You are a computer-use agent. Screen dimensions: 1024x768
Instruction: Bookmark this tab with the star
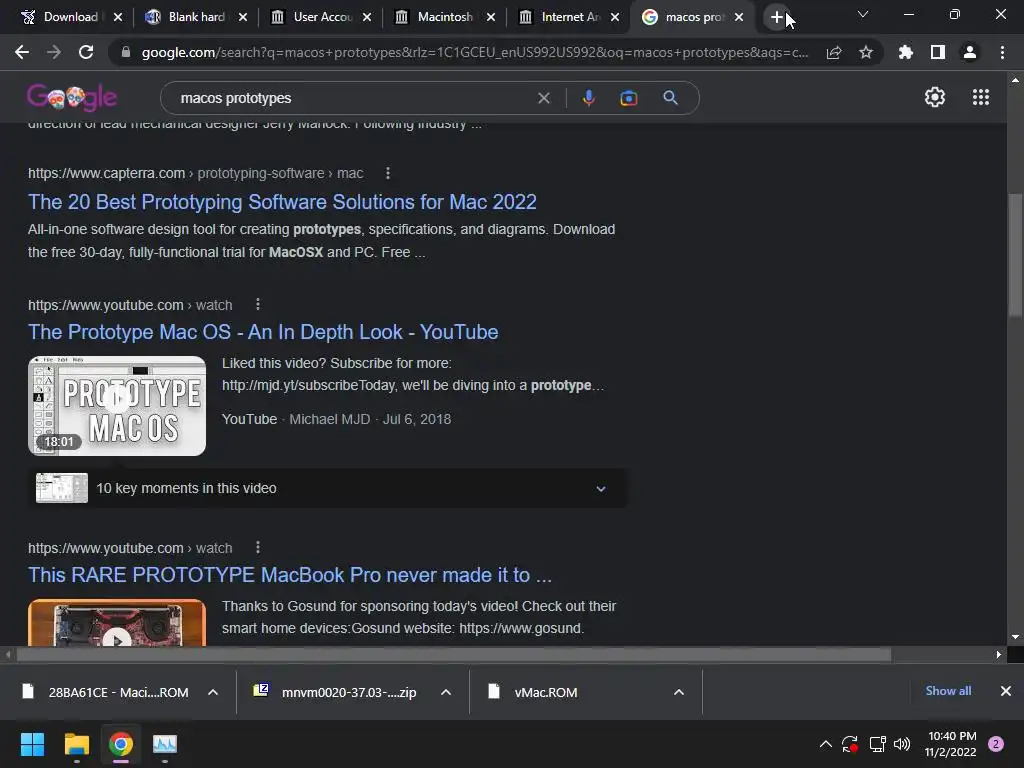click(x=865, y=52)
